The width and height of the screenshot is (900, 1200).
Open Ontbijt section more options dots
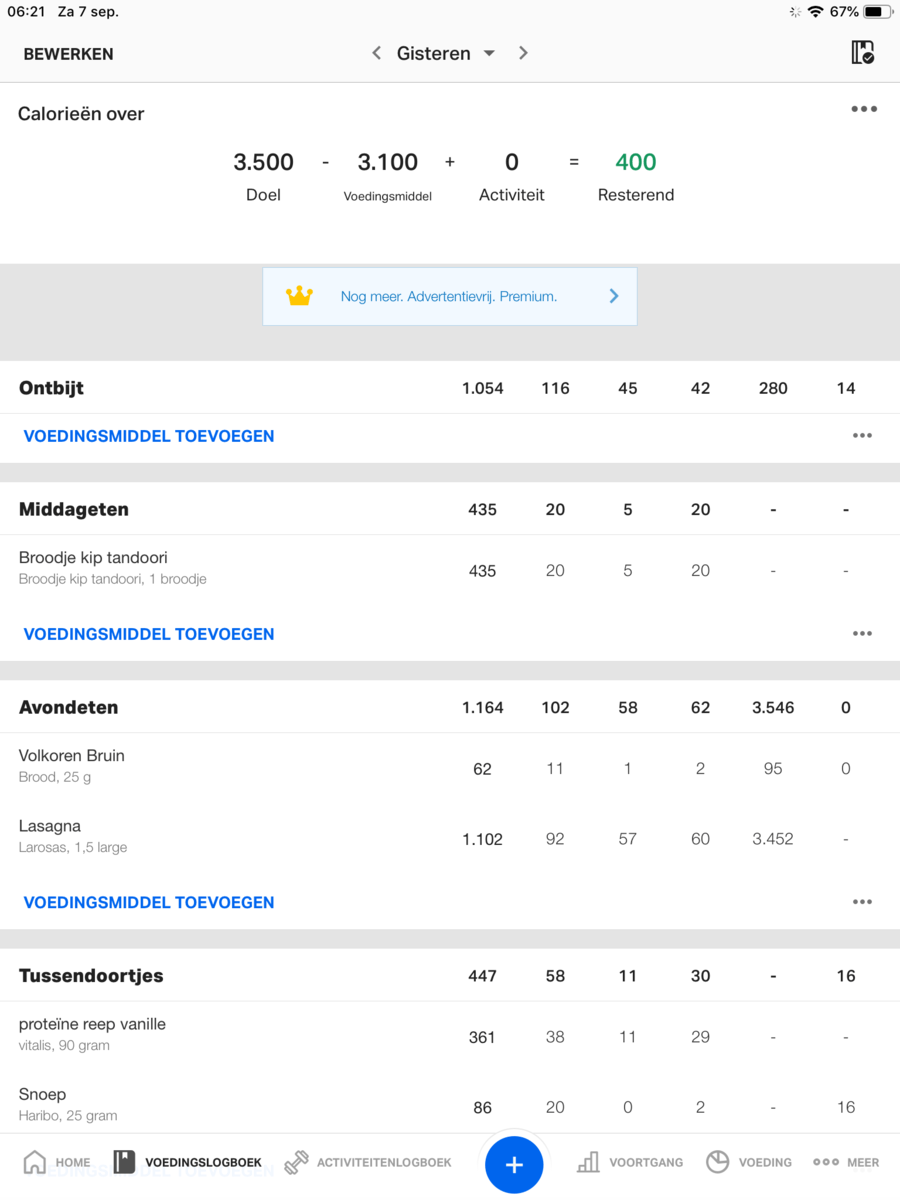click(x=862, y=436)
